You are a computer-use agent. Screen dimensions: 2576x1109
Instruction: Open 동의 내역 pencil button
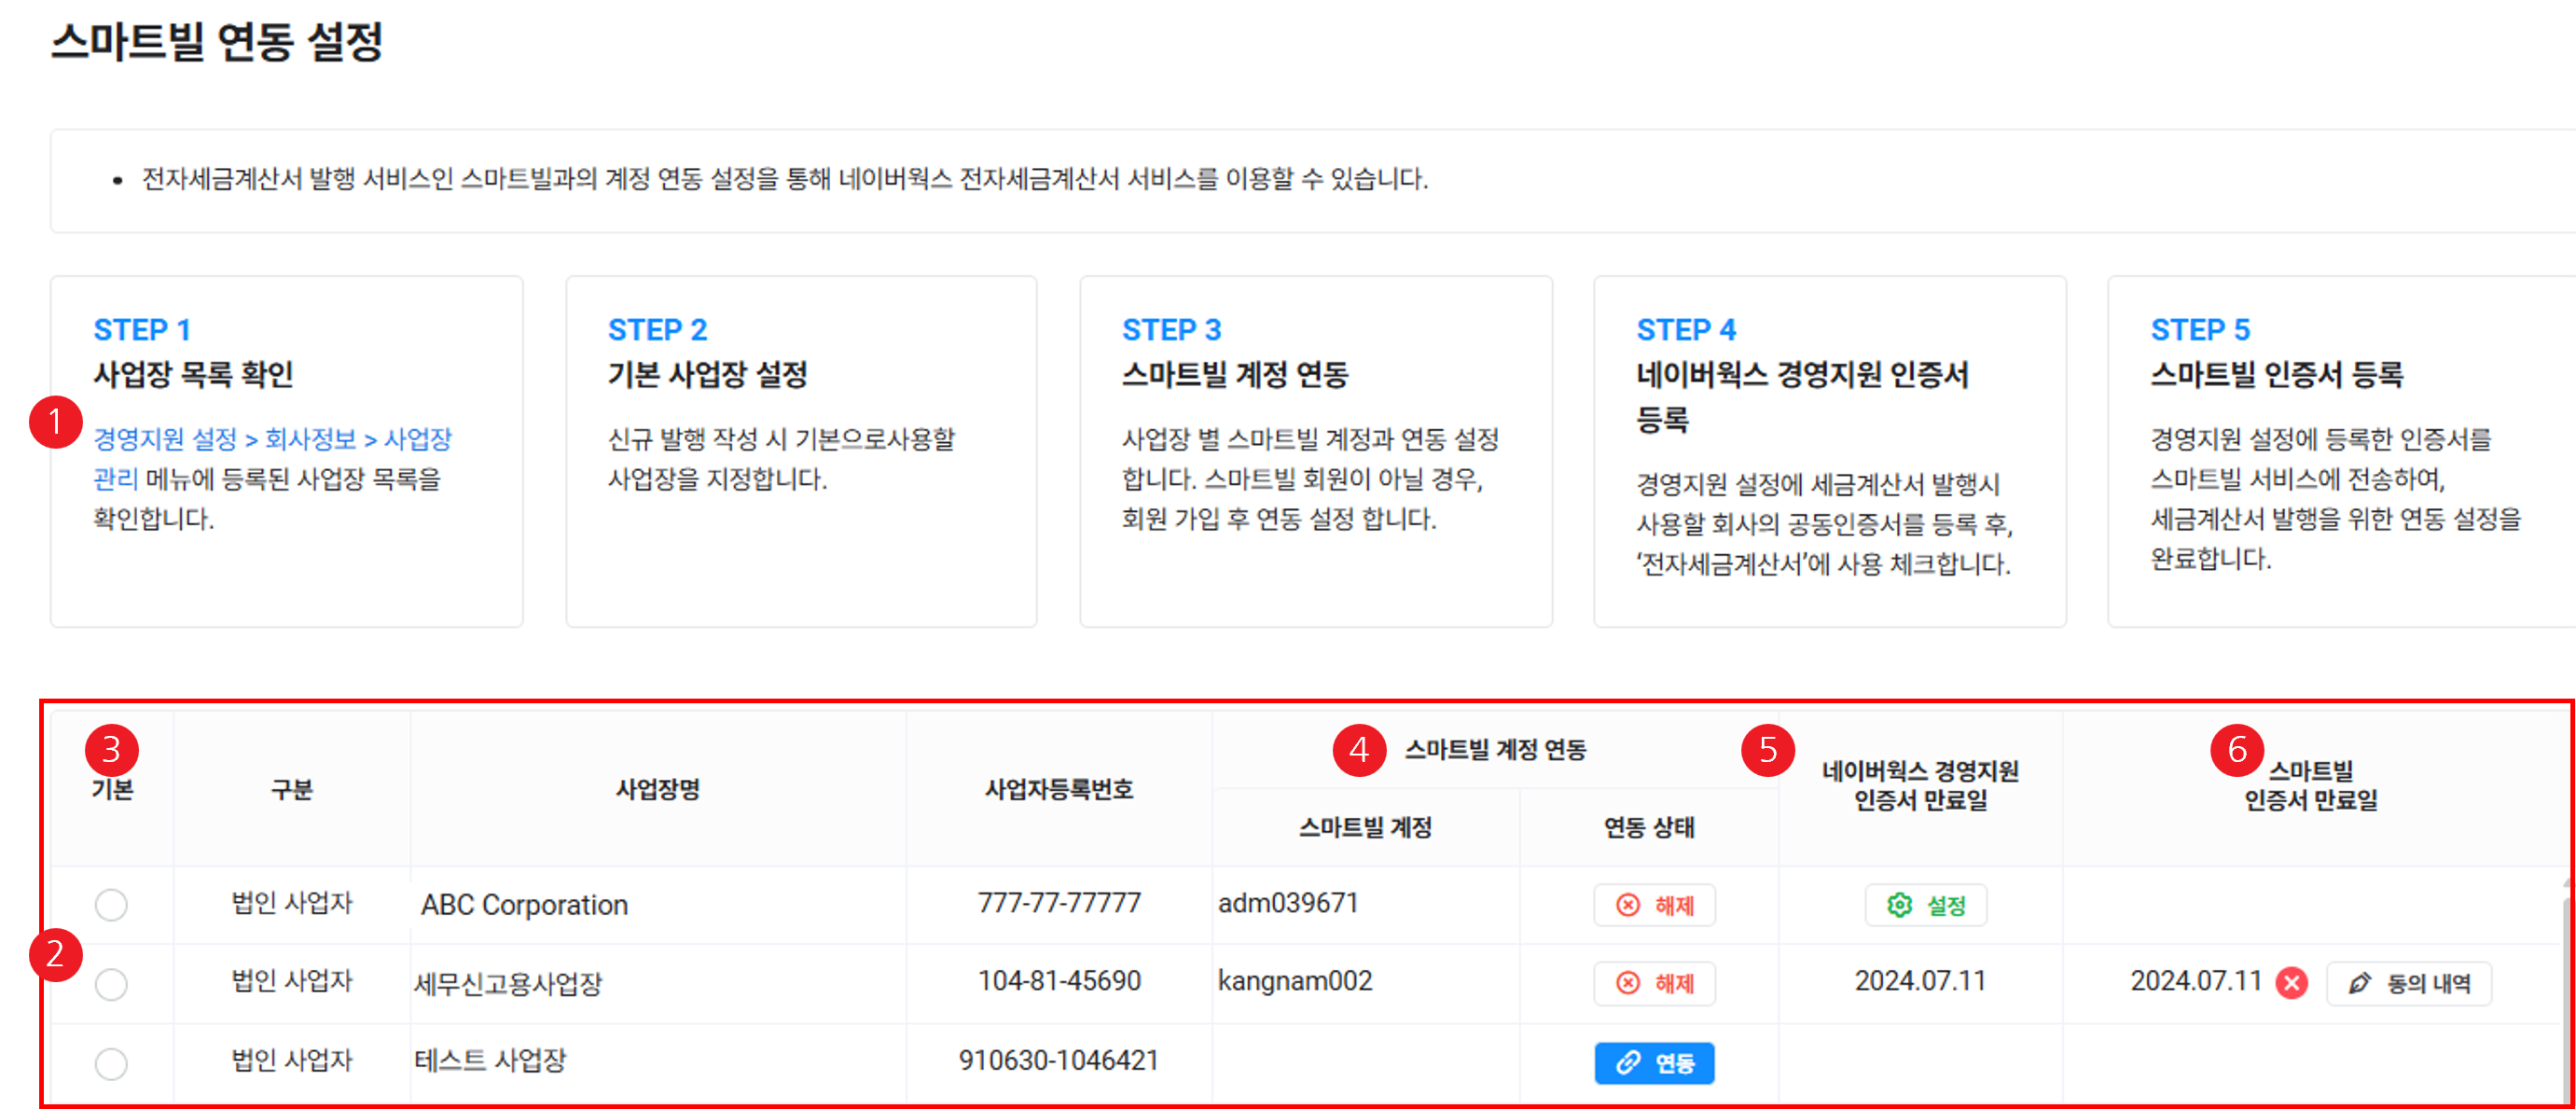[2408, 982]
